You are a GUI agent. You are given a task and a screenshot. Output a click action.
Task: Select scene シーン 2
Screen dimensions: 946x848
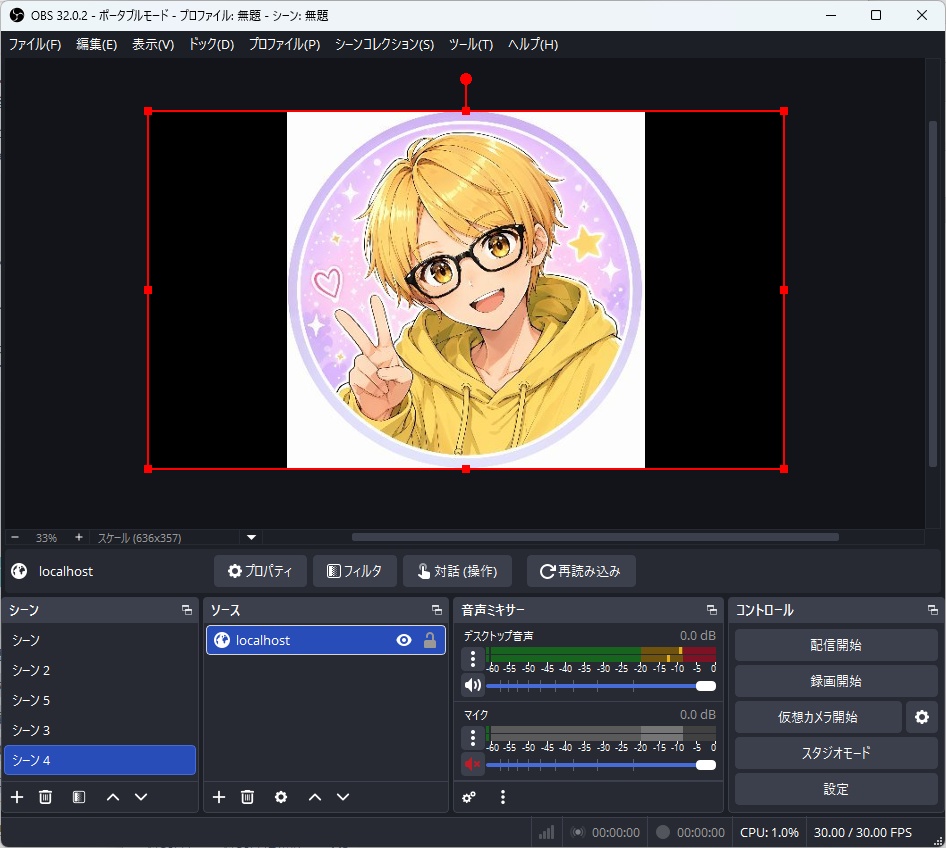[x=100, y=670]
